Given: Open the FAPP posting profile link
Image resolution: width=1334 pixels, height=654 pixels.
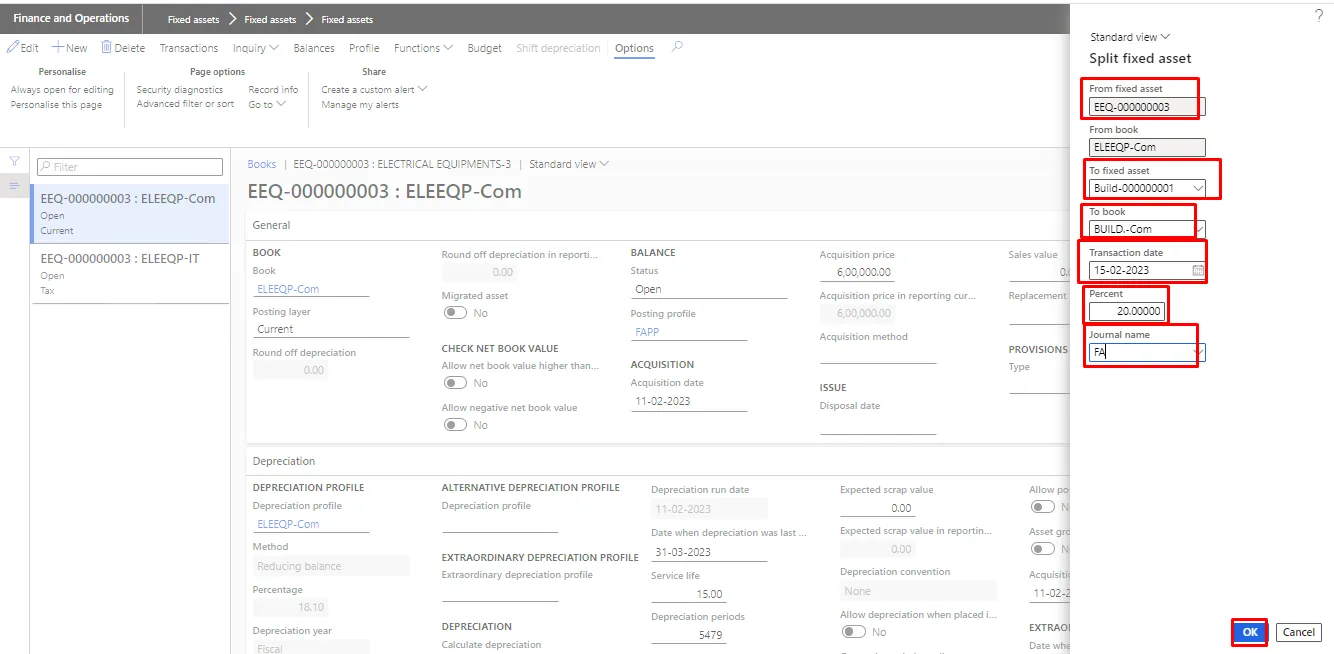Looking at the screenshot, I should (646, 332).
